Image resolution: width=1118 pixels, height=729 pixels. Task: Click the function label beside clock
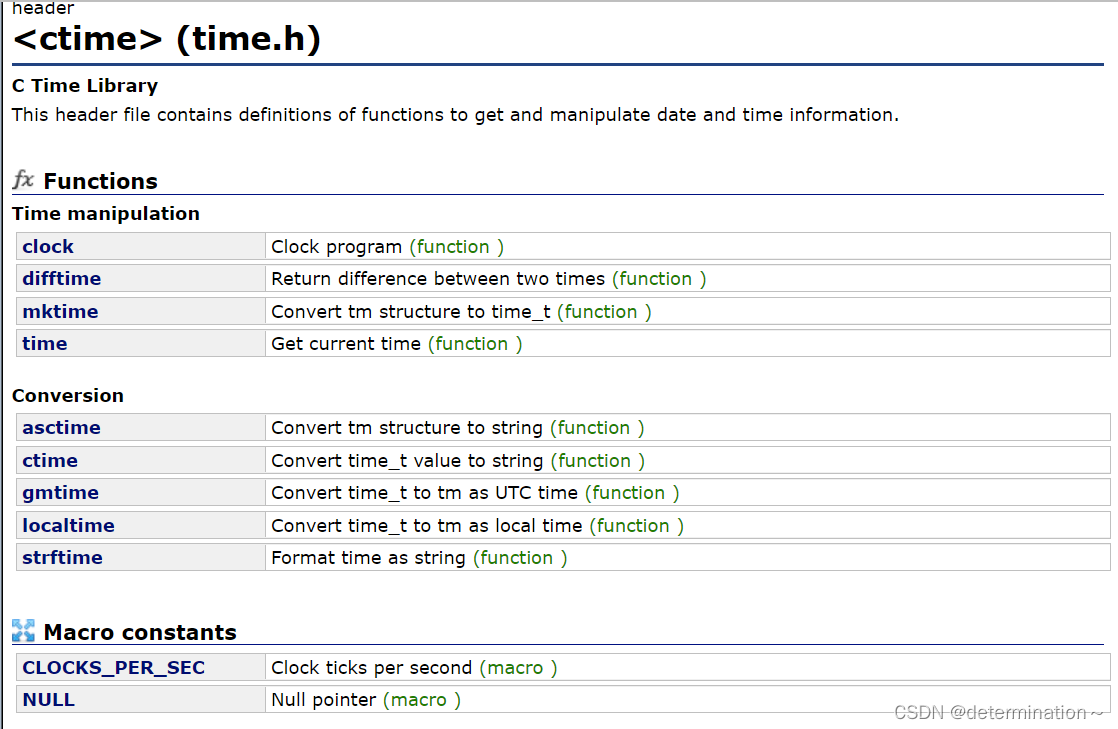pyautogui.click(x=455, y=246)
